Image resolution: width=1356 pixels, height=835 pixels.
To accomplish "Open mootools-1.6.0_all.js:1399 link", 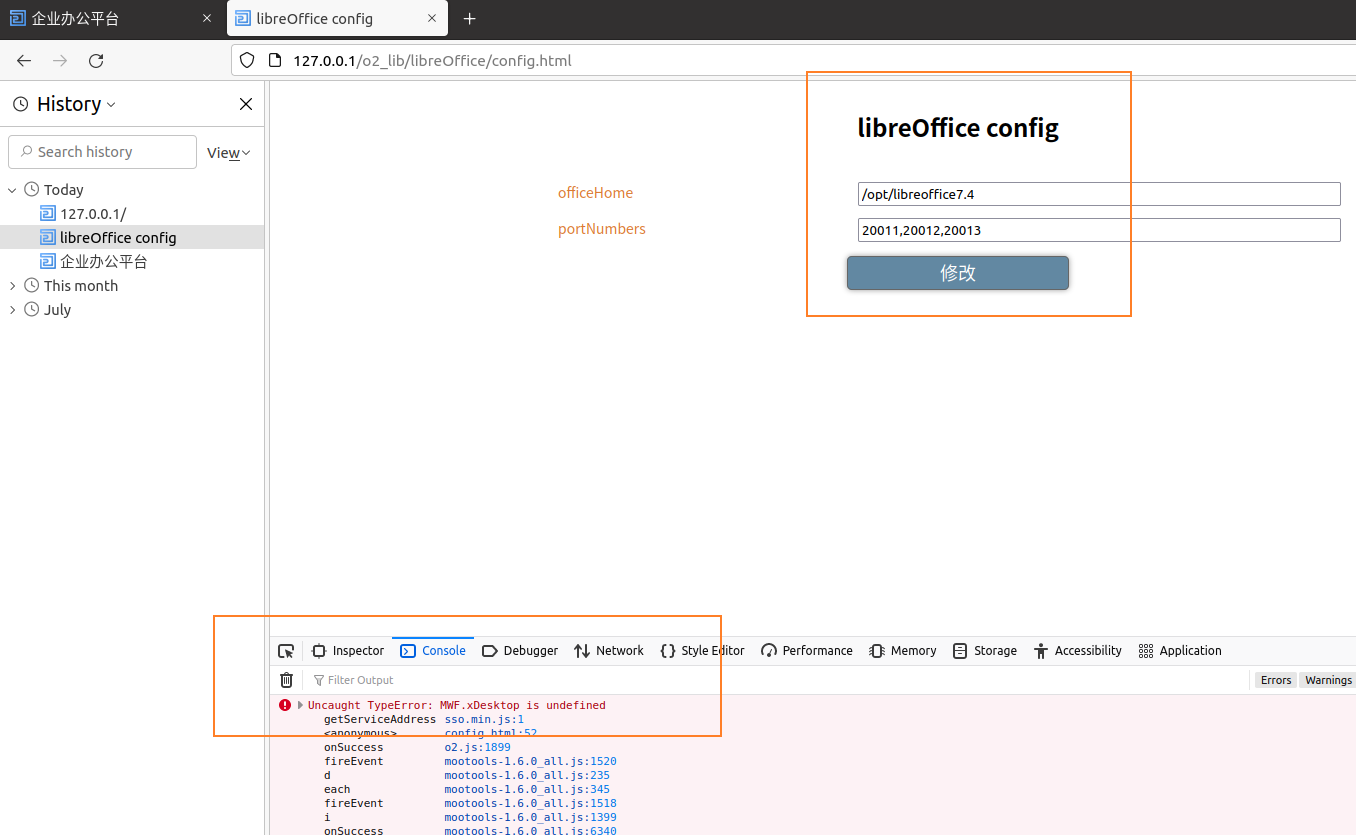I will (531, 817).
